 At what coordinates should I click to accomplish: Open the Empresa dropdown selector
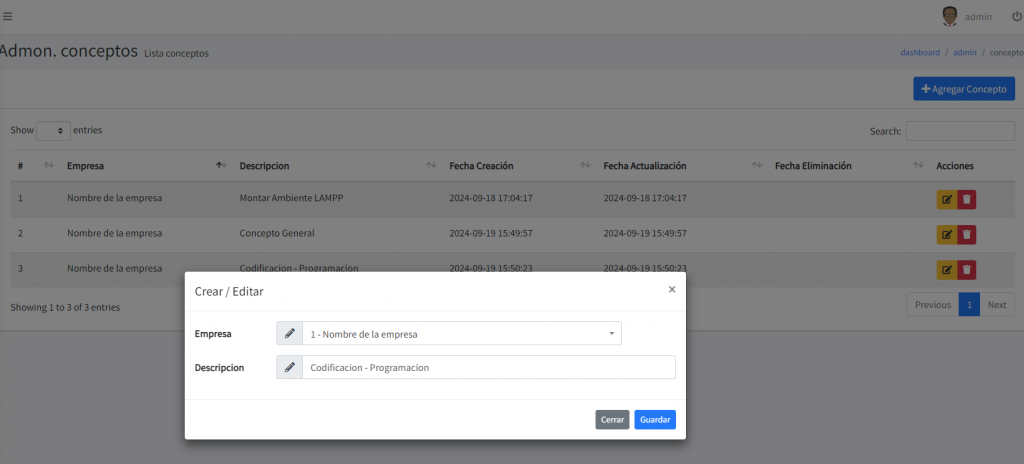(461, 333)
